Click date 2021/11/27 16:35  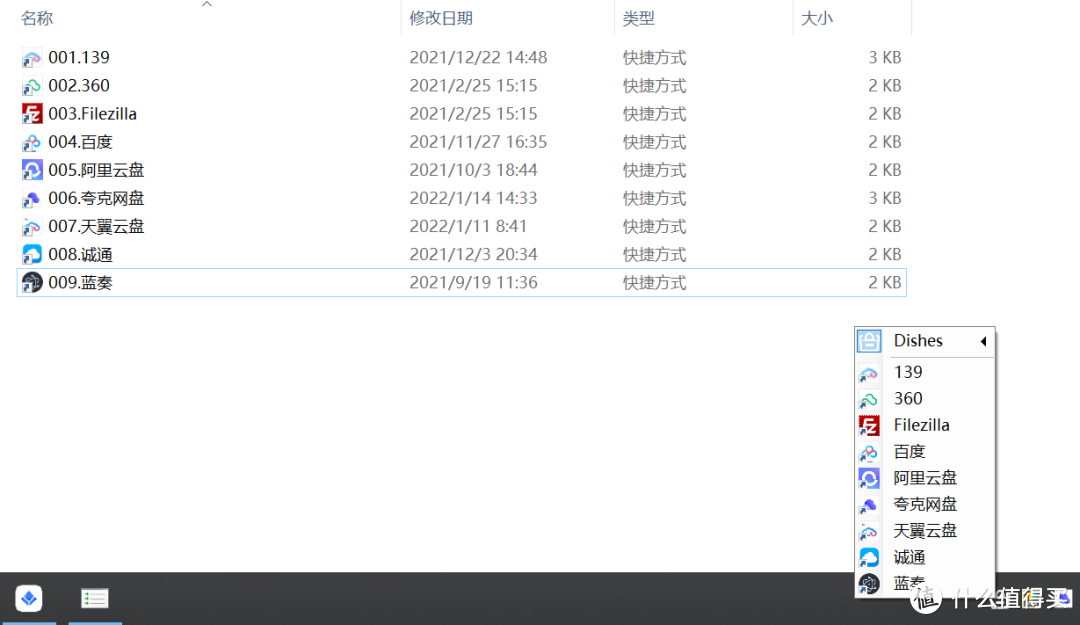pyautogui.click(x=478, y=142)
